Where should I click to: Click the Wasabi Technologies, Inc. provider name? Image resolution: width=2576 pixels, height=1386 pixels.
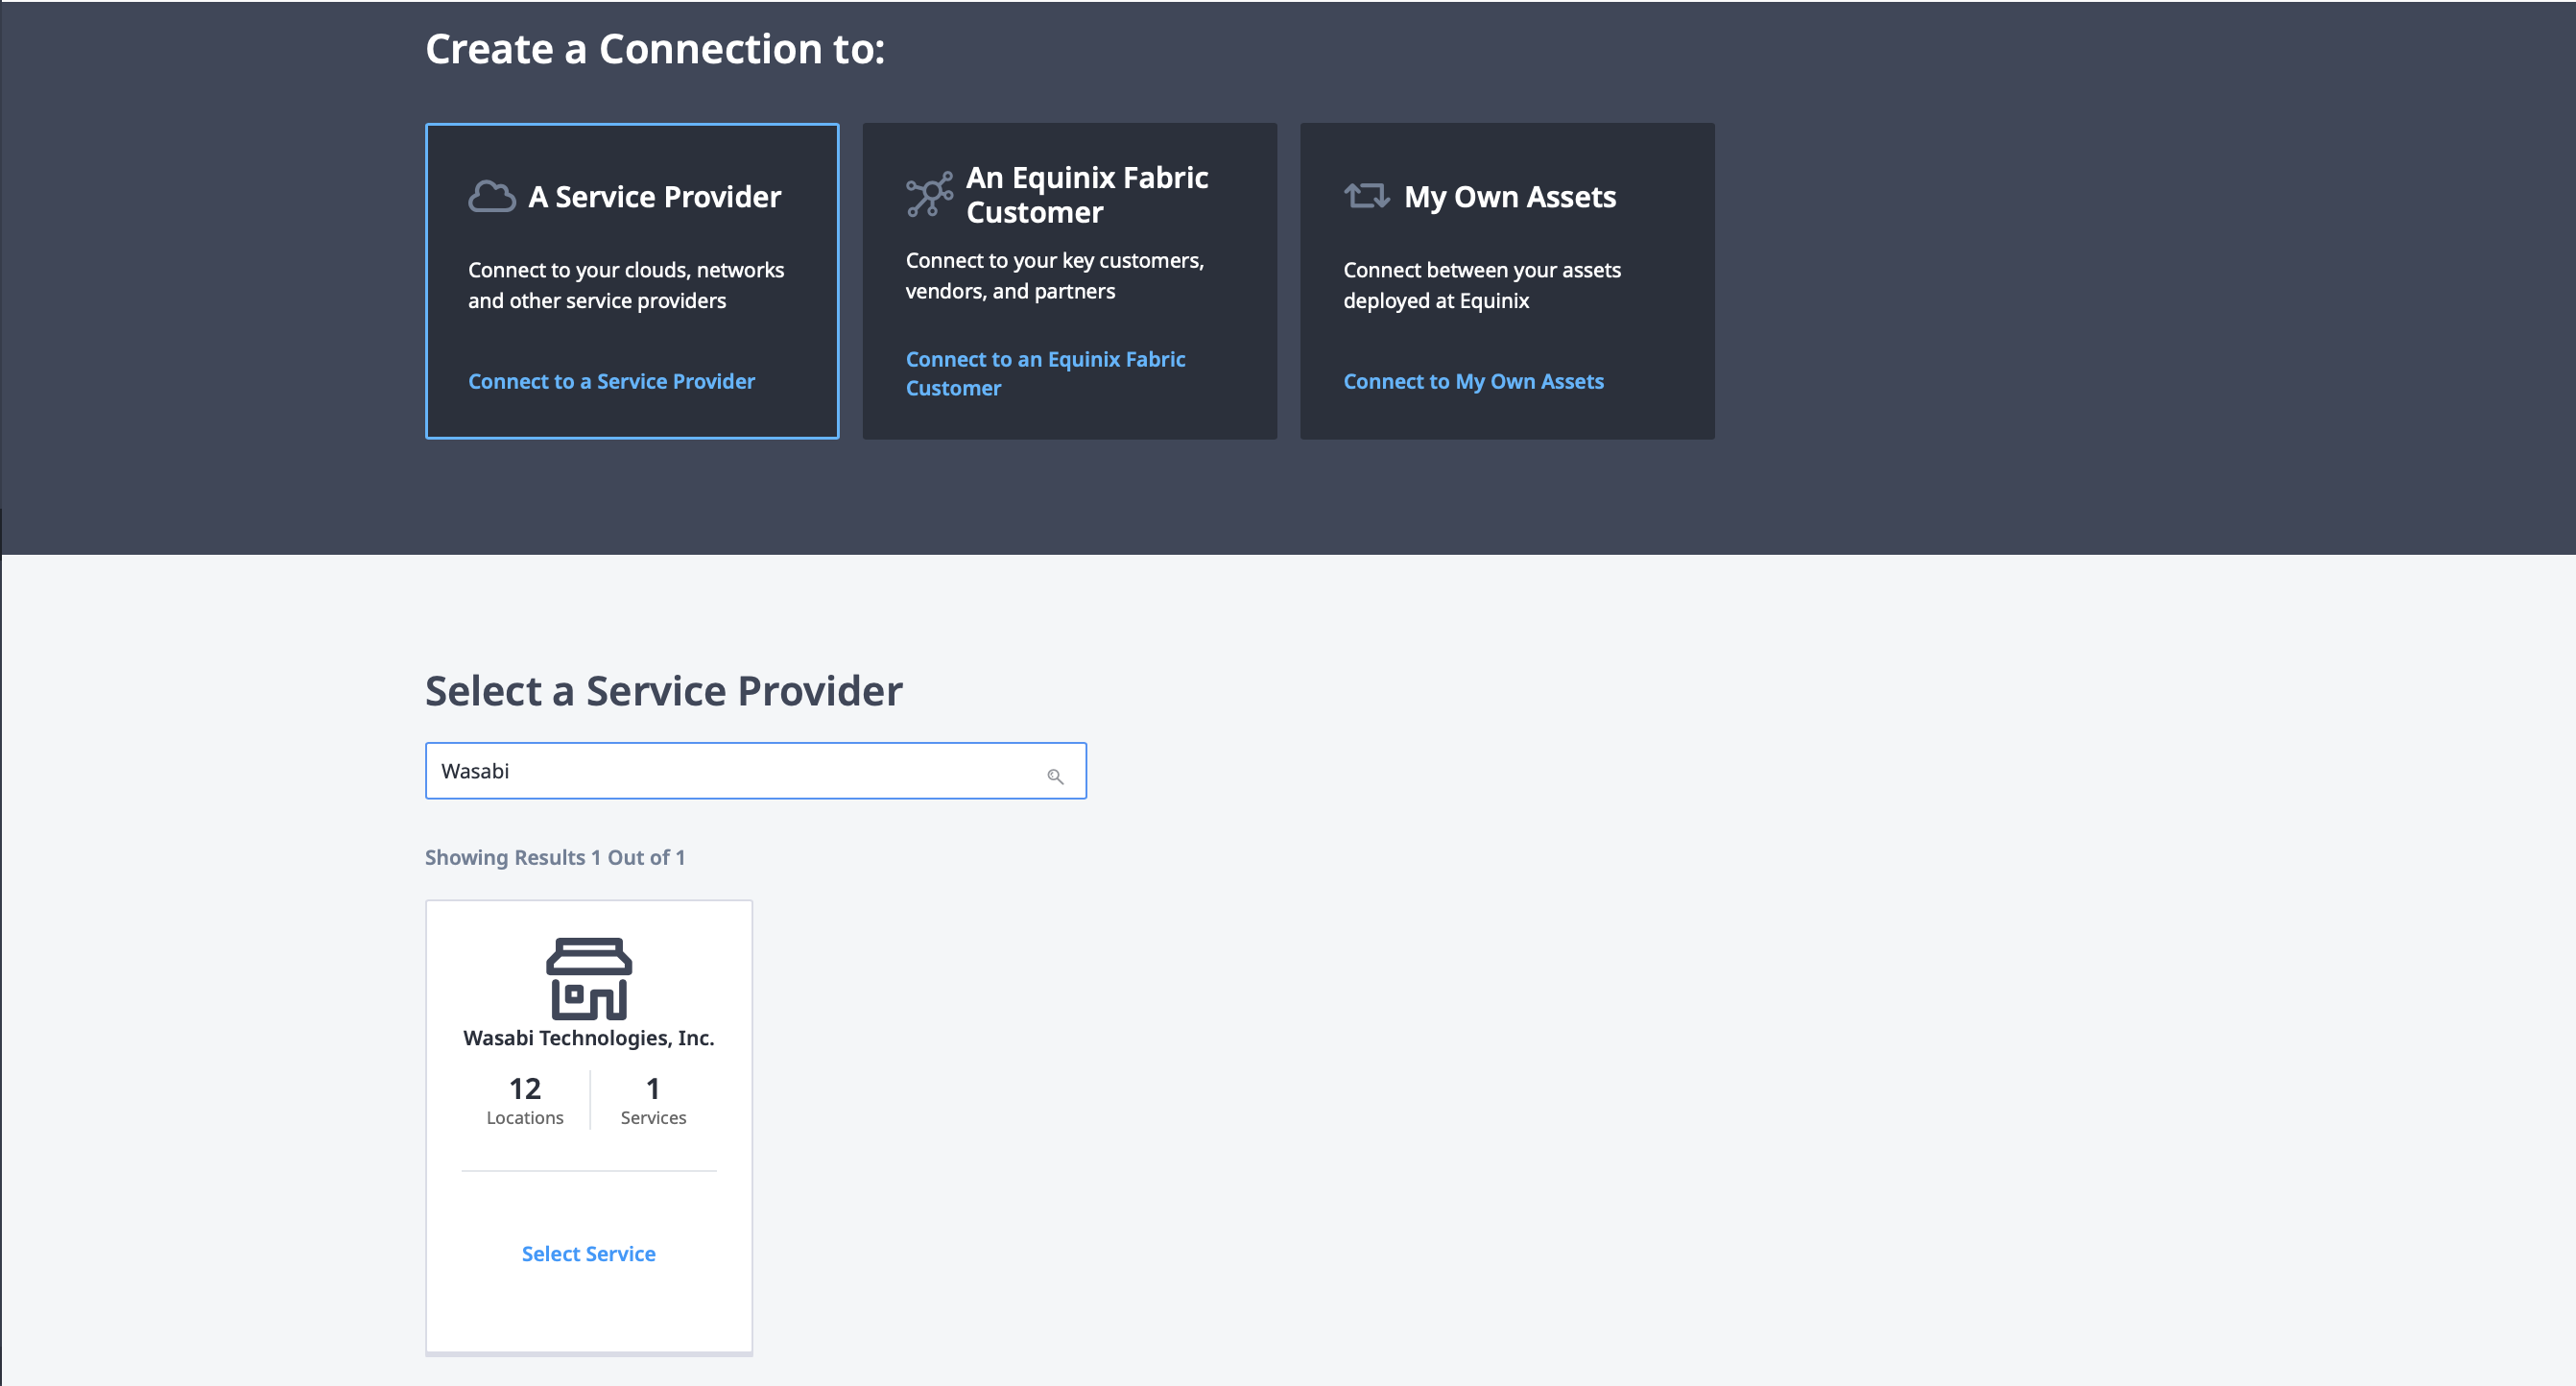(589, 1038)
